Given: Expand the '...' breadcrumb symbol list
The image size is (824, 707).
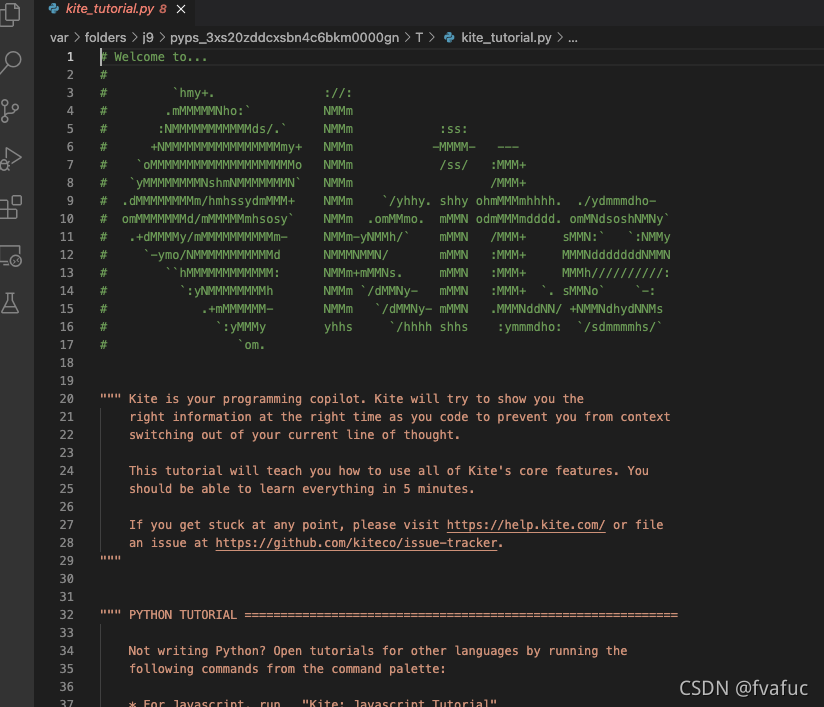Looking at the screenshot, I should point(573,38).
